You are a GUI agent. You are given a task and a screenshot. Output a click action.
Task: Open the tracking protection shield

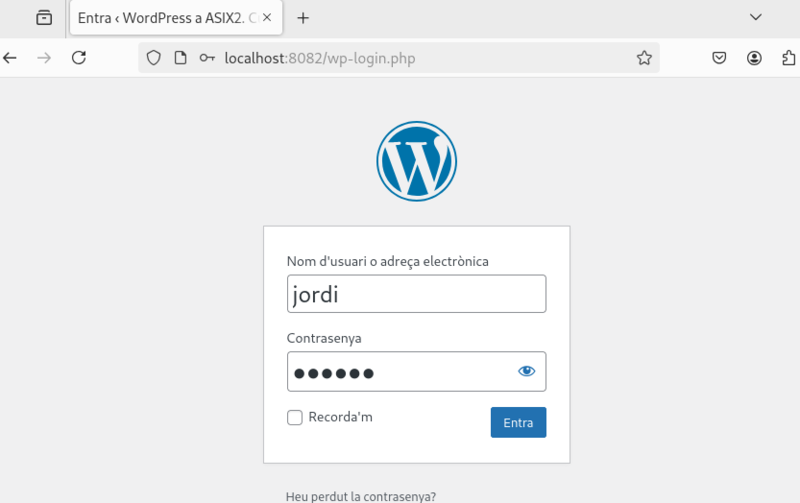tap(154, 58)
